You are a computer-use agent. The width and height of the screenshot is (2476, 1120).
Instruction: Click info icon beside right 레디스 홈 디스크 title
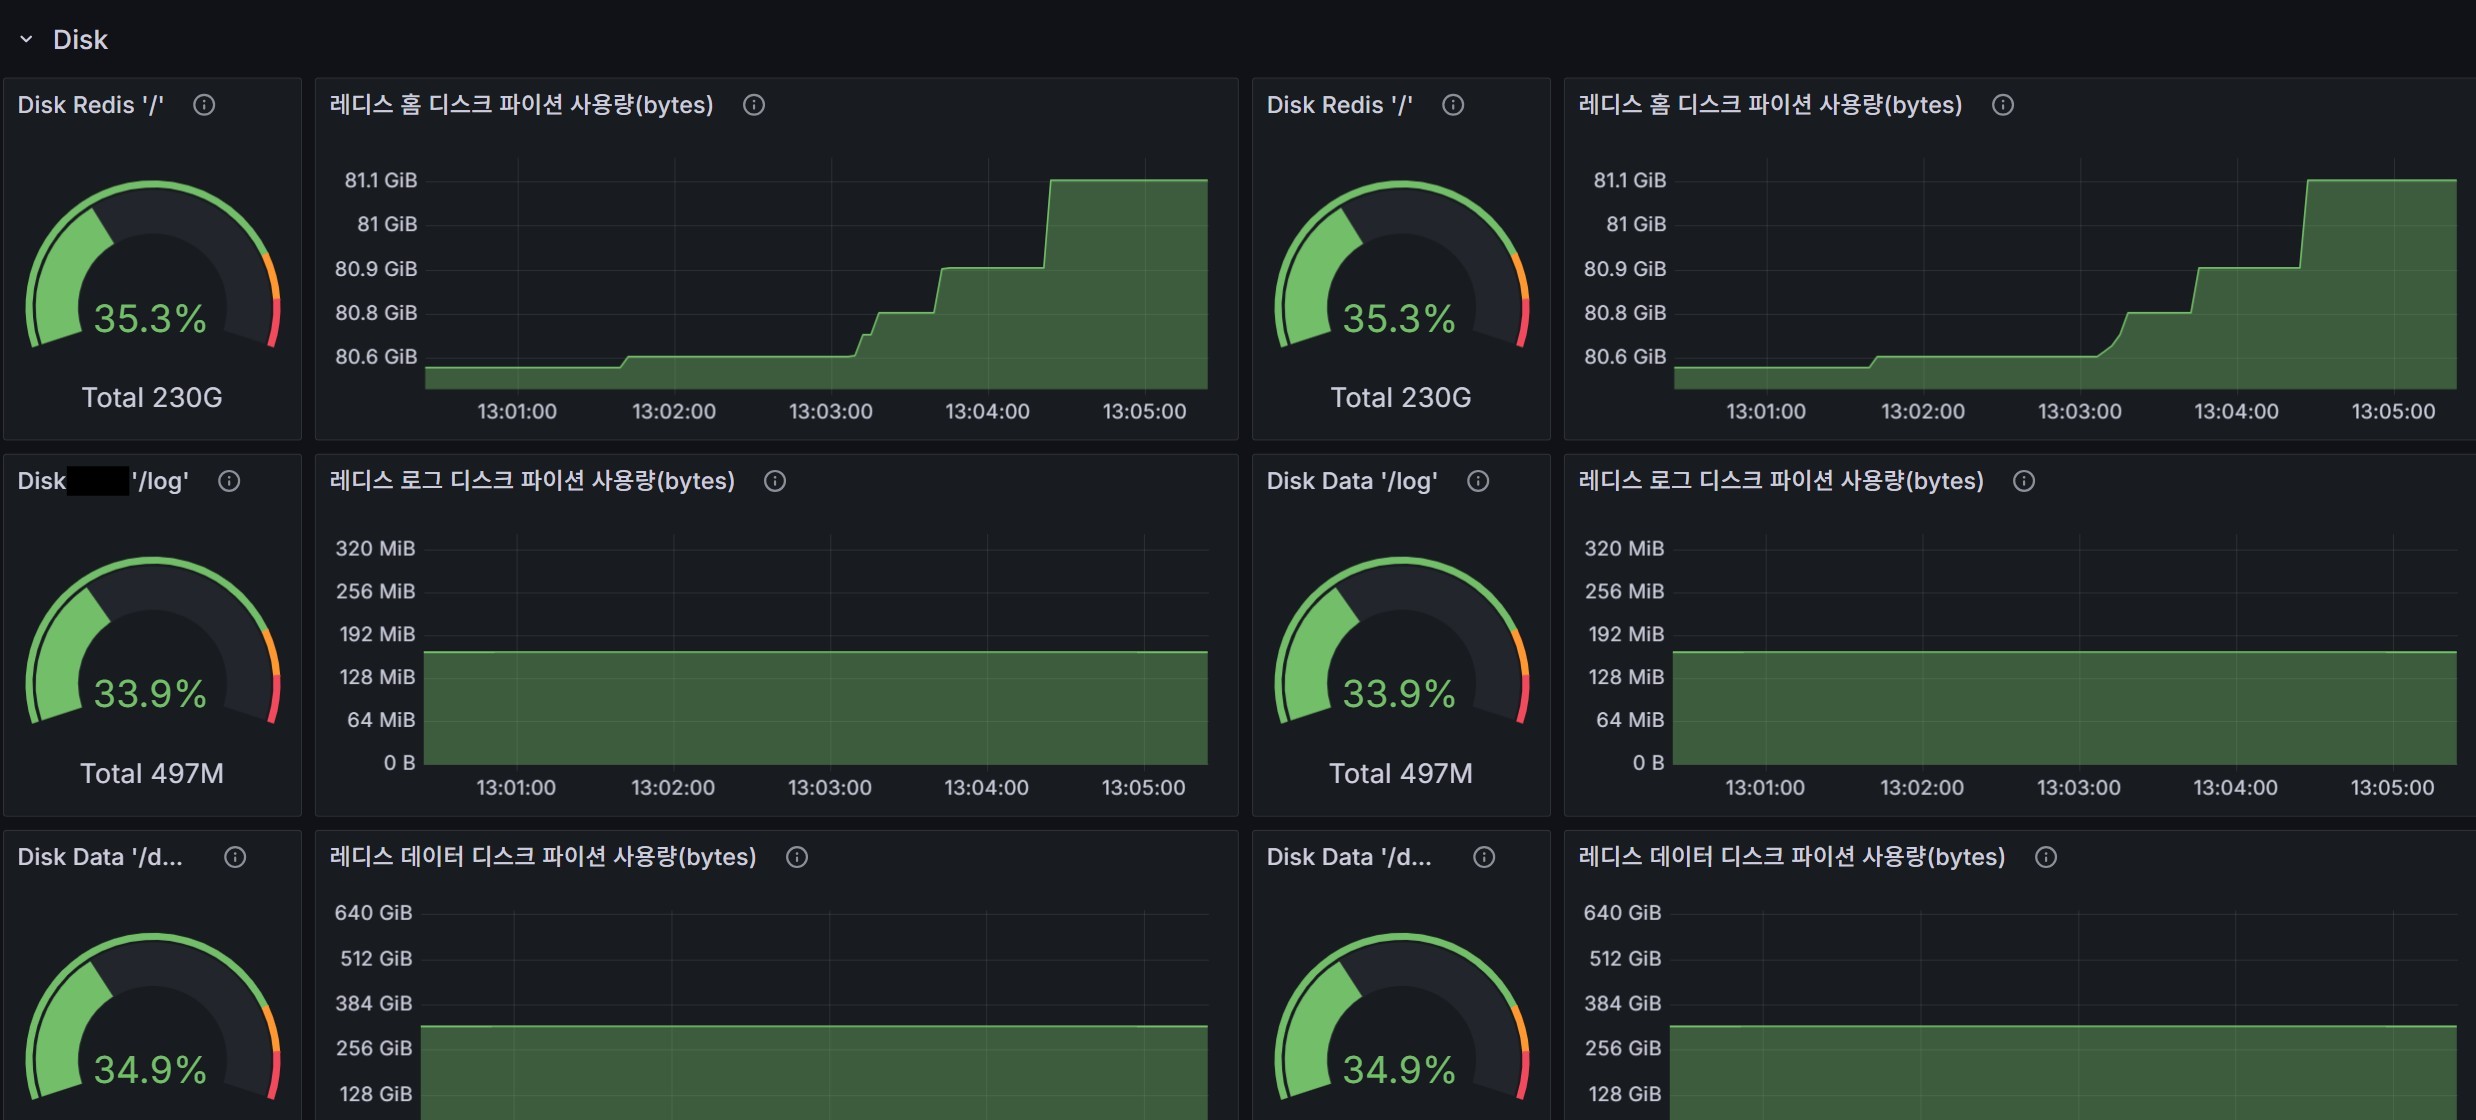click(2003, 105)
